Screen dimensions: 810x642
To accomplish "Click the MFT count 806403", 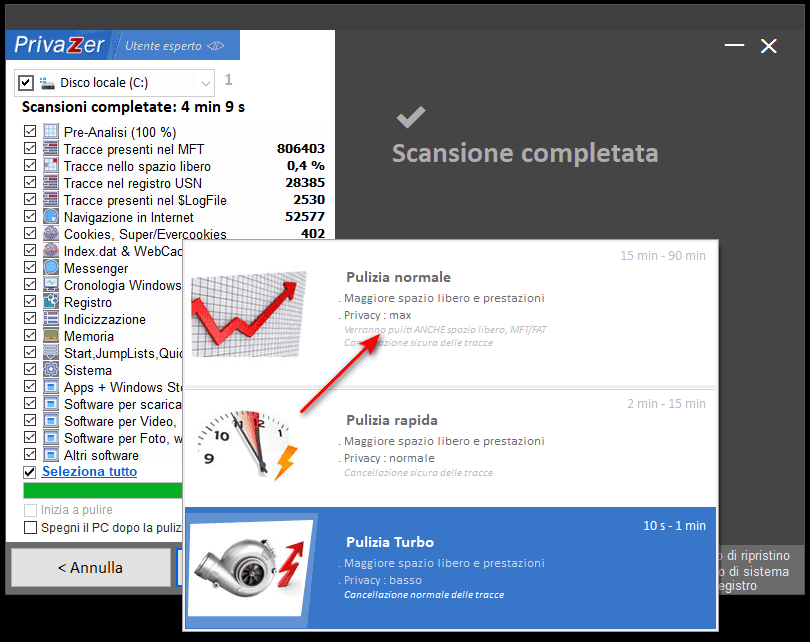I will (x=301, y=149).
